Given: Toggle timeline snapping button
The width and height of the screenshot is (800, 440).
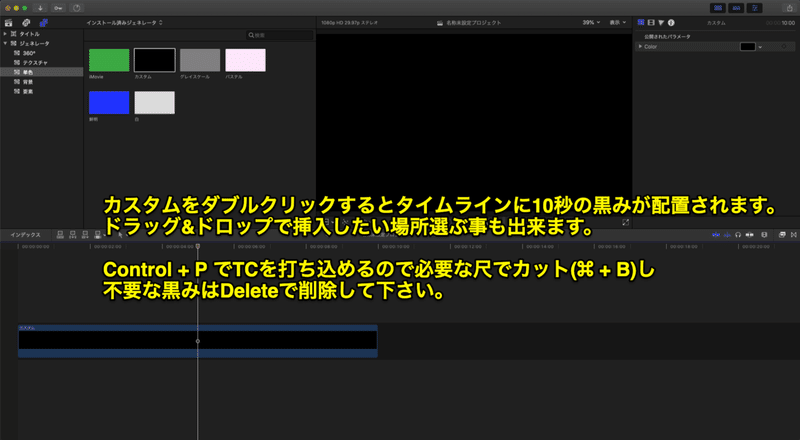Looking at the screenshot, I should coord(749,235).
